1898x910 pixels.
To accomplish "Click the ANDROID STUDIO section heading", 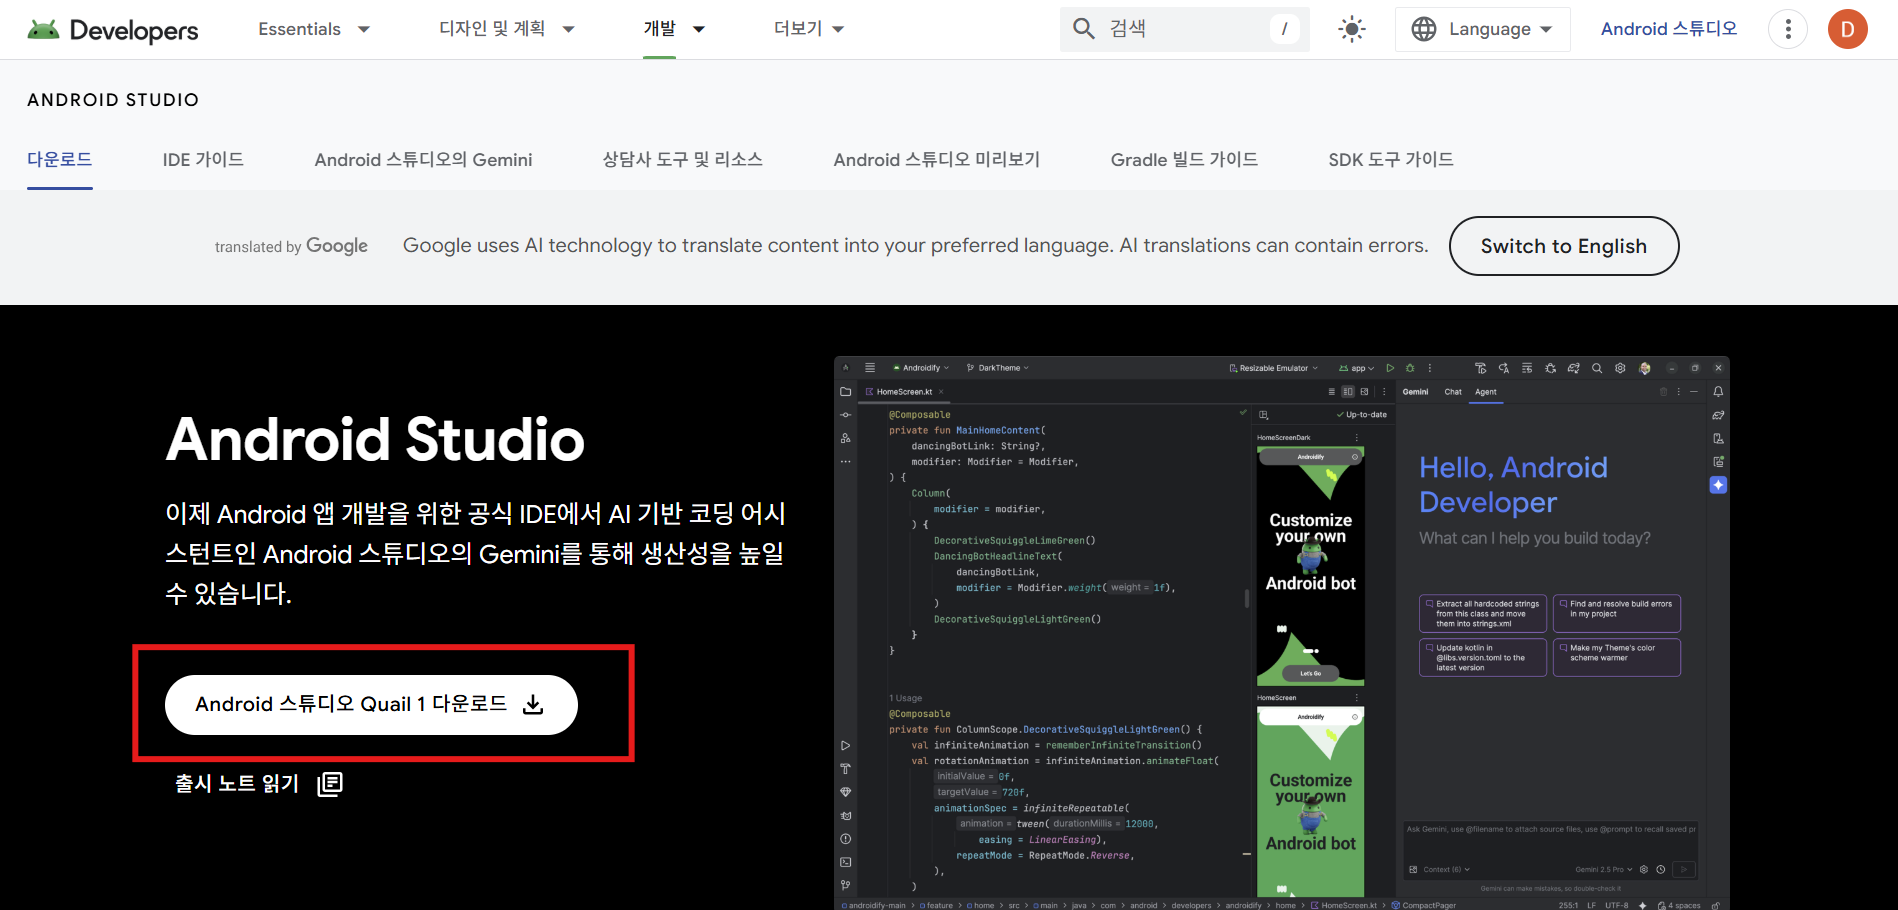I will coord(113,100).
